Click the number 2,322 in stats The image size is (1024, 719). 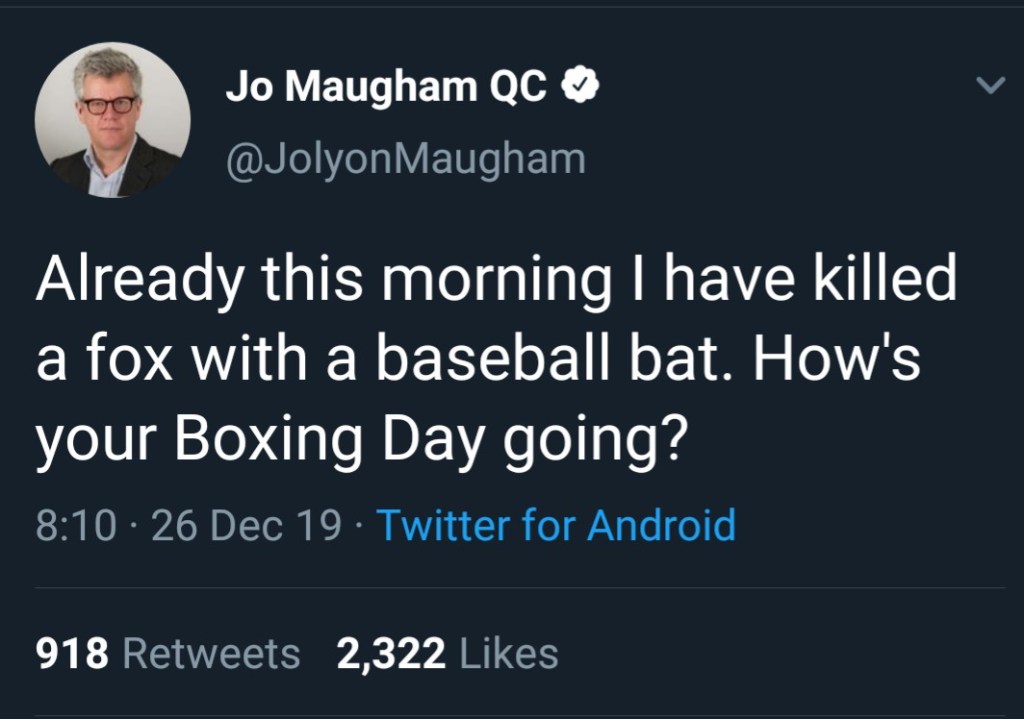(390, 654)
